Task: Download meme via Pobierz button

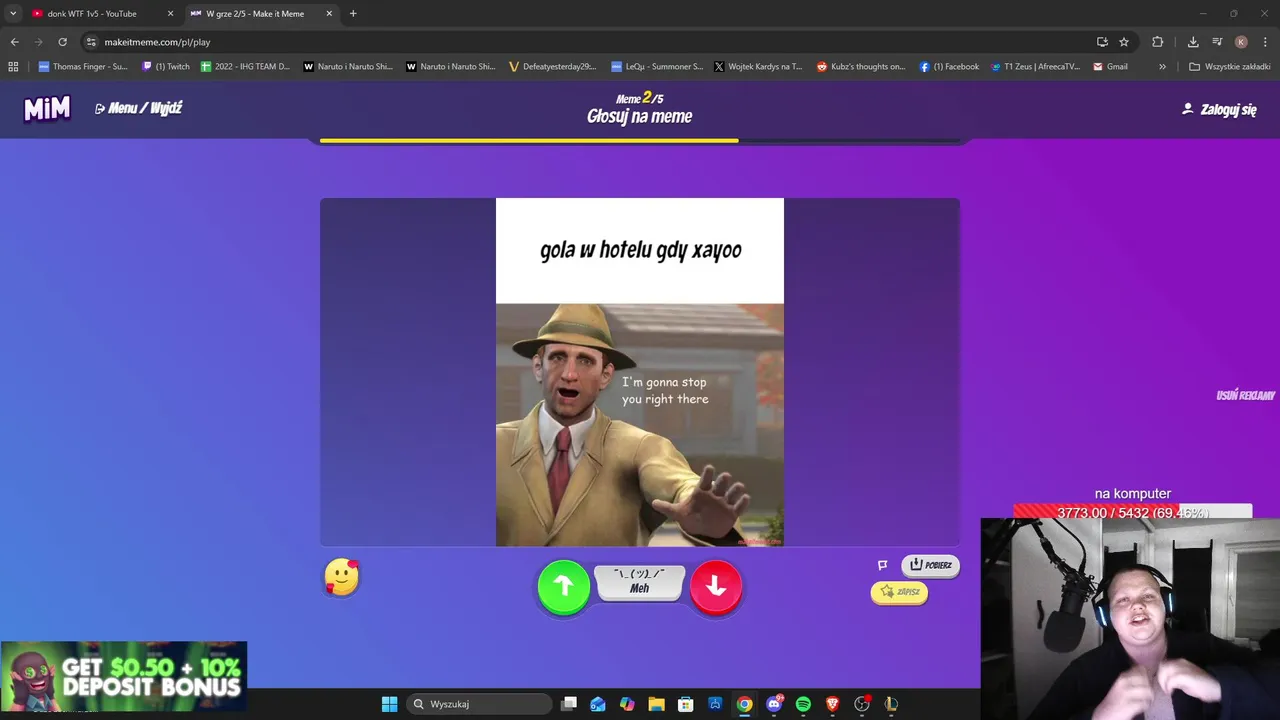Action: click(x=930, y=565)
